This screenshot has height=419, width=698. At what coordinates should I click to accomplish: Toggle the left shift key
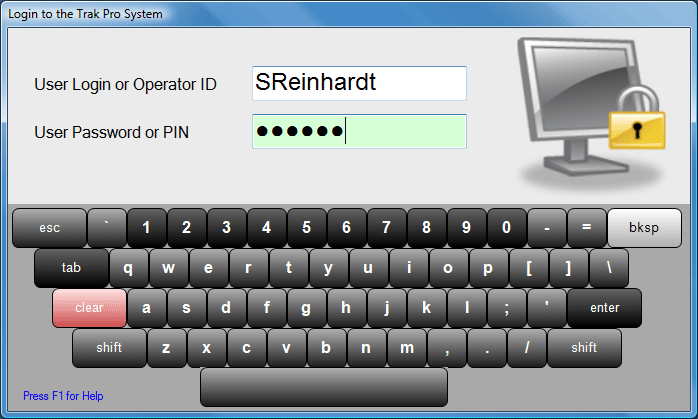(x=109, y=348)
